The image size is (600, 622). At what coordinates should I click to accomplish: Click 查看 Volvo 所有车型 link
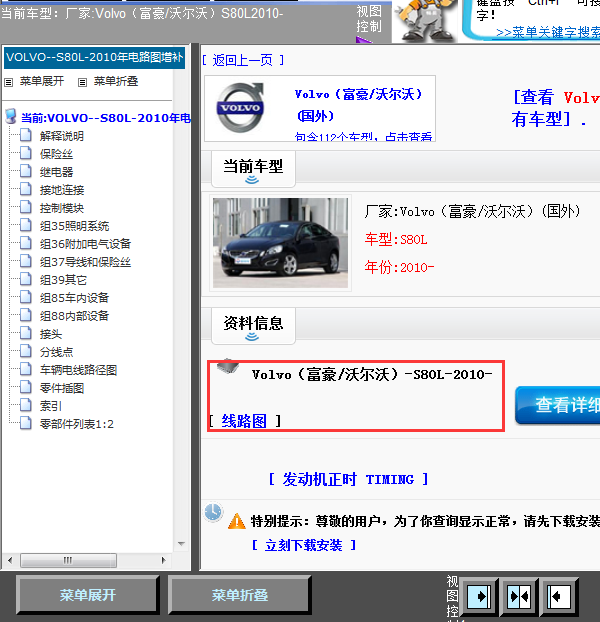pyautogui.click(x=556, y=108)
